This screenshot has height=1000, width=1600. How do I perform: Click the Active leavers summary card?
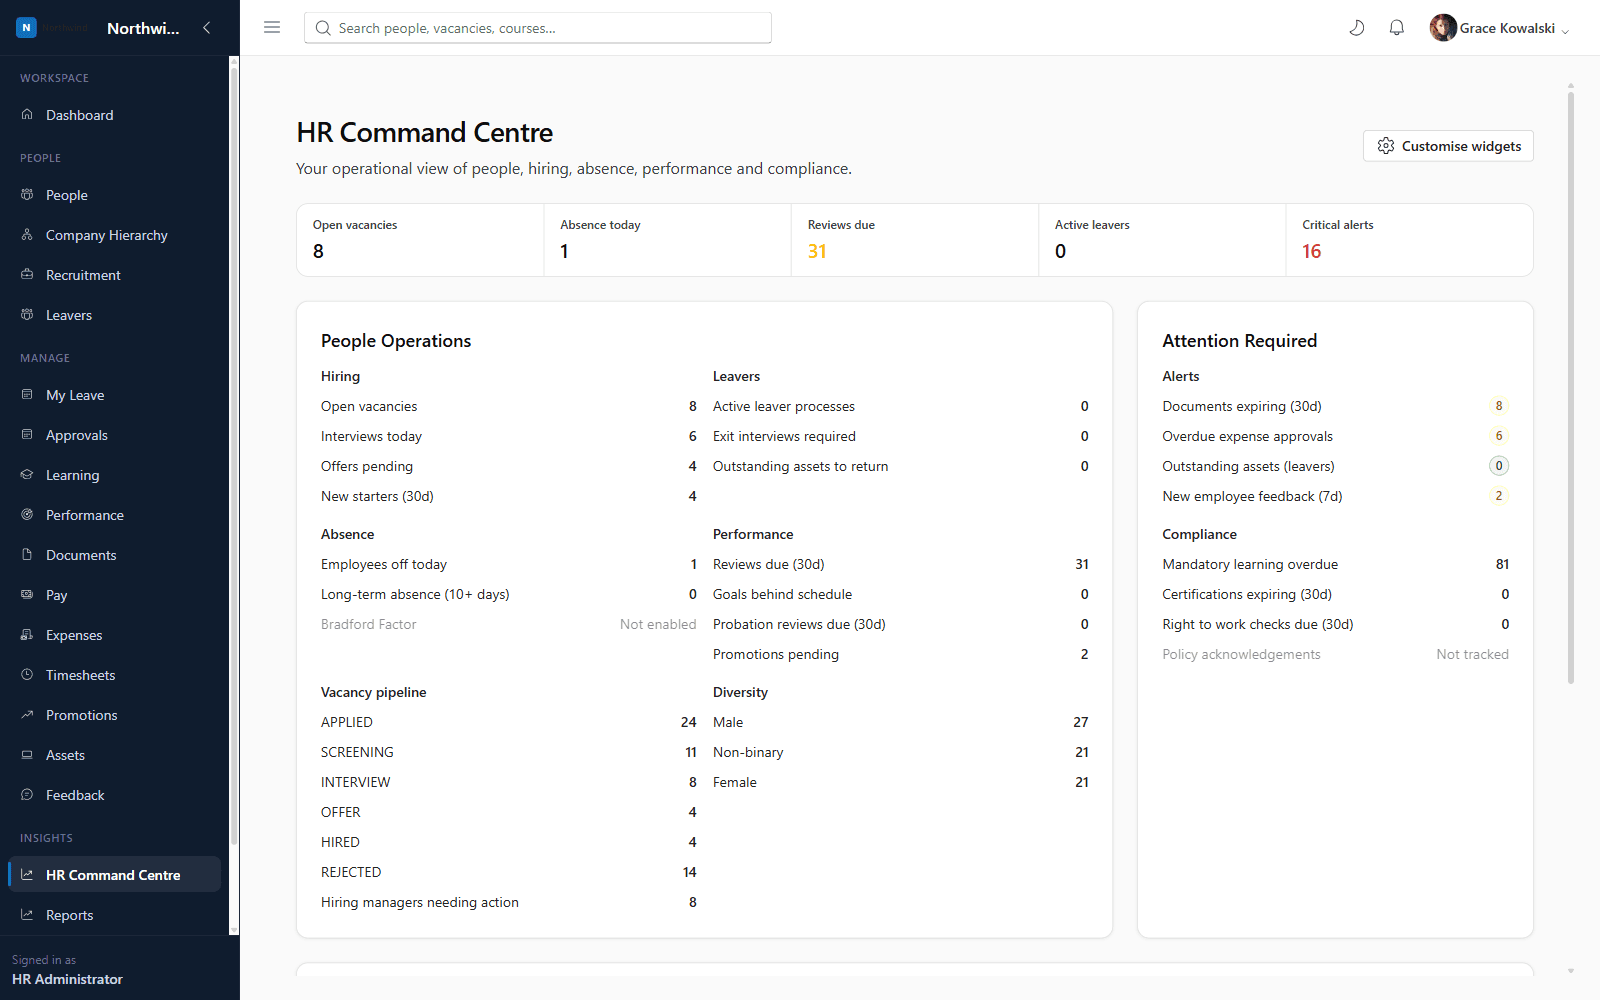[1162, 240]
